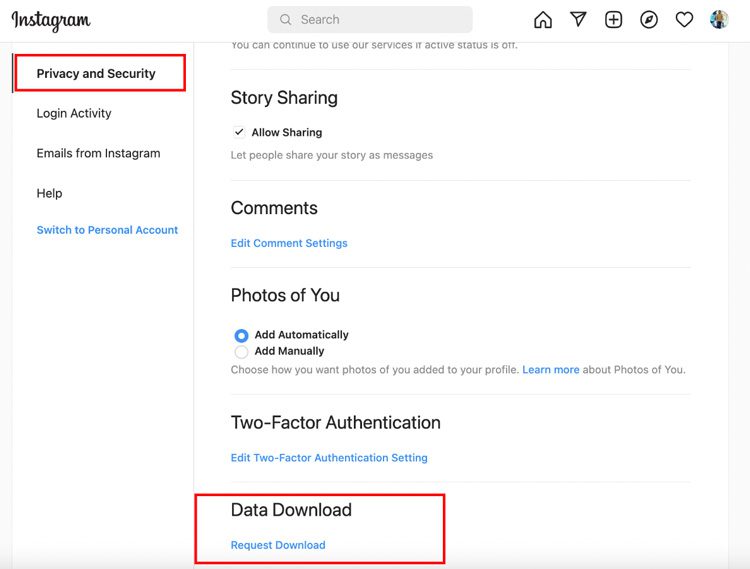This screenshot has height=569, width=750.
Task: Create a new post with plus icon
Action: [614, 20]
